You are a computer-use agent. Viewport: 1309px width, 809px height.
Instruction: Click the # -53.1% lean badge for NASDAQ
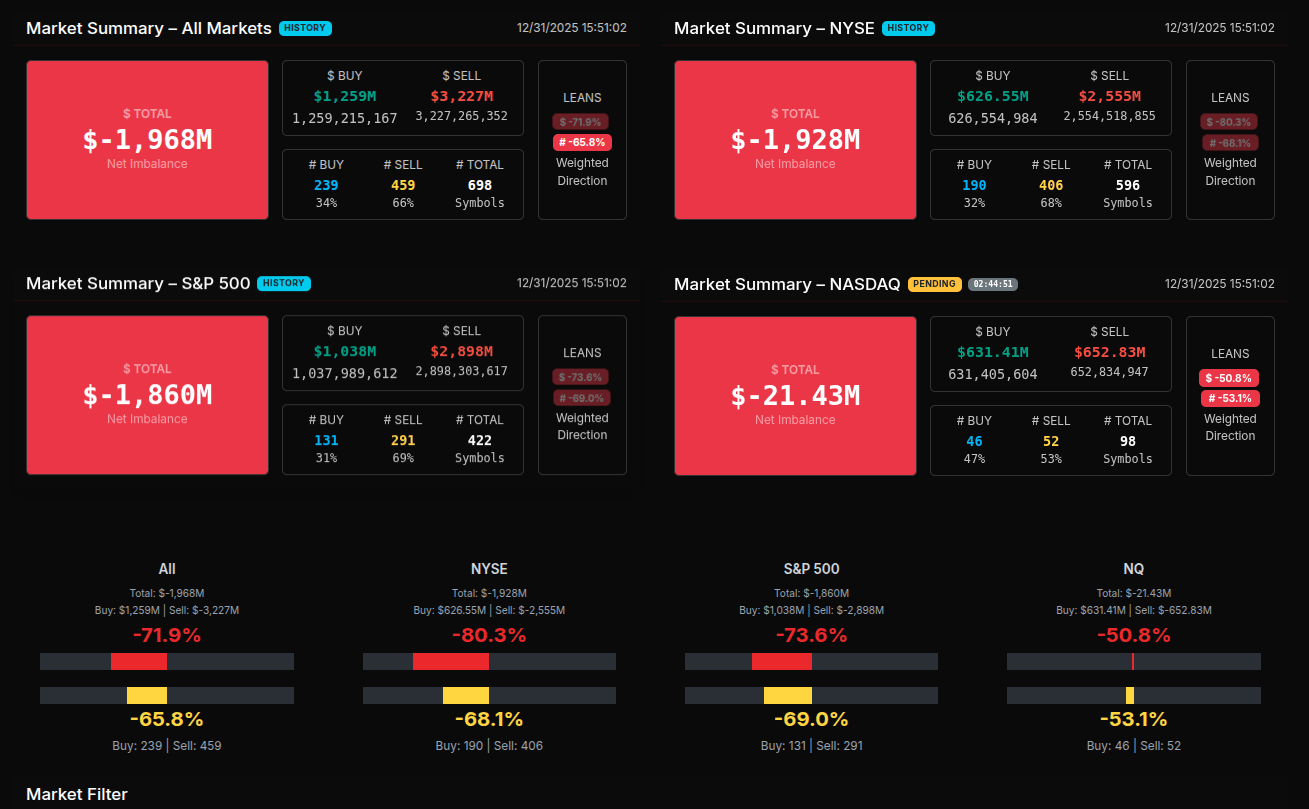[x=1230, y=398]
